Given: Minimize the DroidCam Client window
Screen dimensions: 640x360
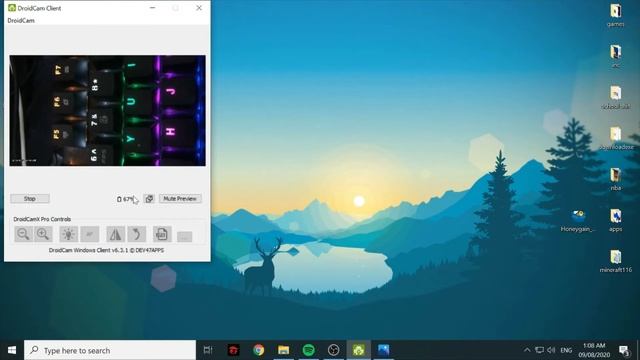Looking at the screenshot, I should pyautogui.click(x=153, y=8).
